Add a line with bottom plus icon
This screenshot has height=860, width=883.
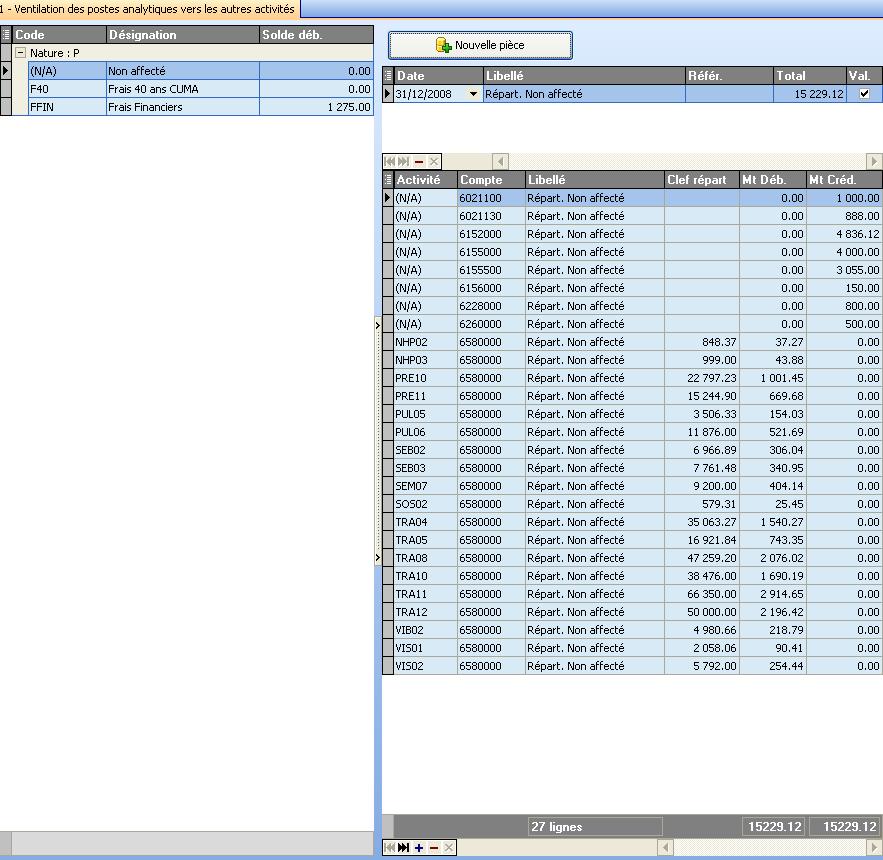tap(419, 848)
